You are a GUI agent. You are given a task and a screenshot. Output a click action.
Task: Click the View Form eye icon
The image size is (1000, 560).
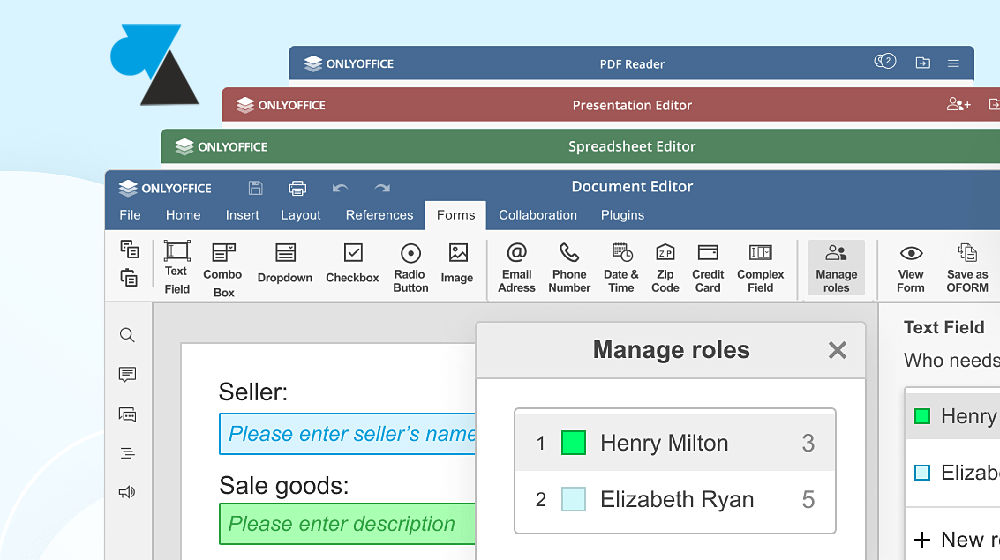point(911,253)
